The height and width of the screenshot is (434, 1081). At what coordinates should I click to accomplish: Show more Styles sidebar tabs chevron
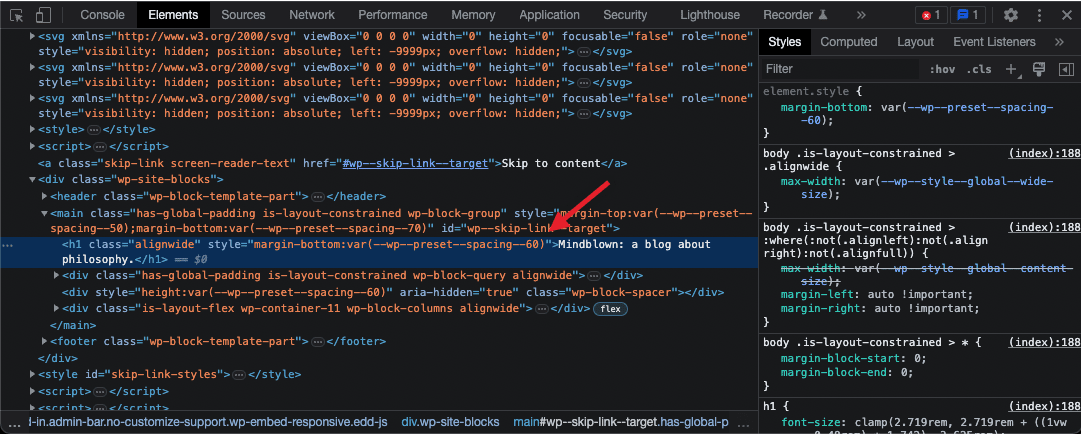[x=1060, y=42]
